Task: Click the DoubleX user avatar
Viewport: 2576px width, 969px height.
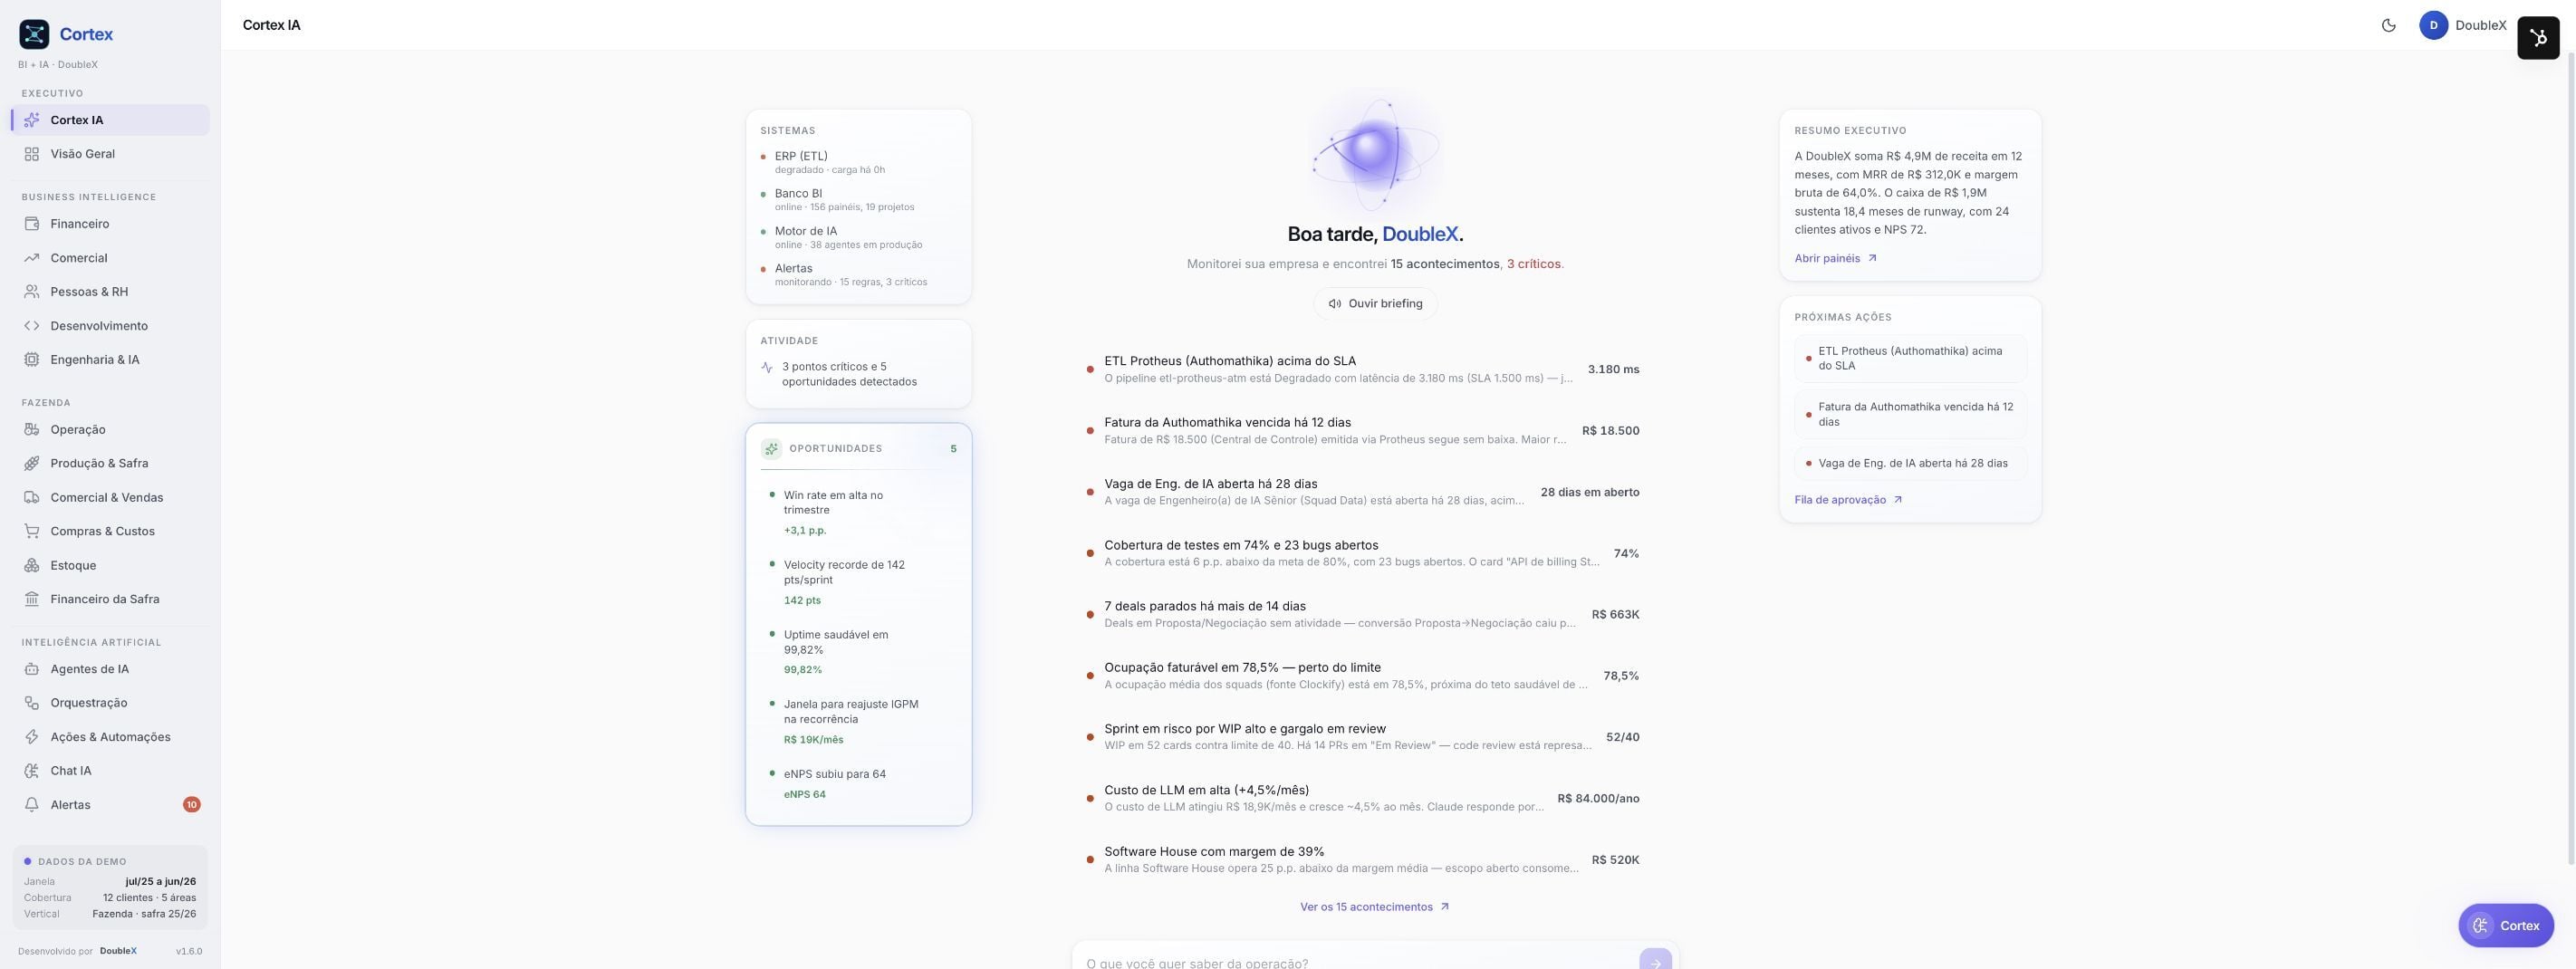Action: [x=2433, y=26]
